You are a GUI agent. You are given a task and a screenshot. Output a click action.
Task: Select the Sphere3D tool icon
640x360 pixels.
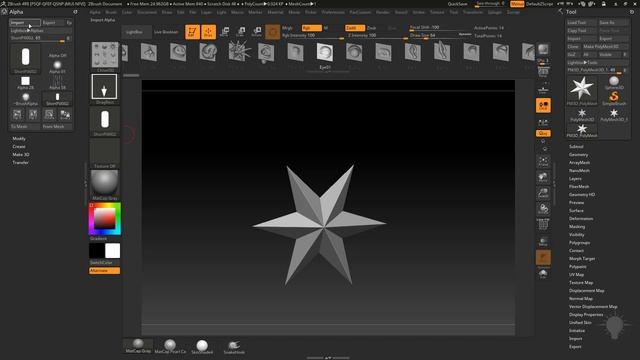click(614, 82)
